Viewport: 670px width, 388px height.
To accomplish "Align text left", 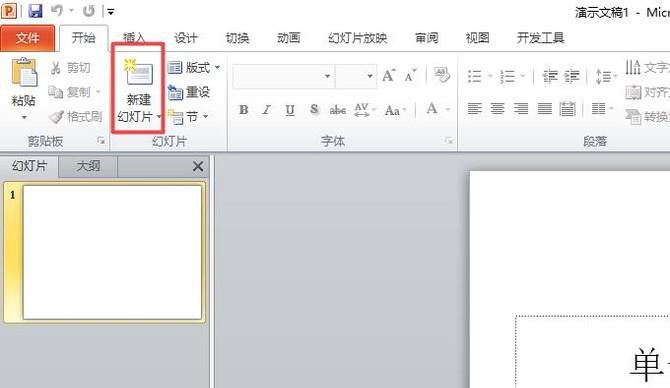I will 474,109.
